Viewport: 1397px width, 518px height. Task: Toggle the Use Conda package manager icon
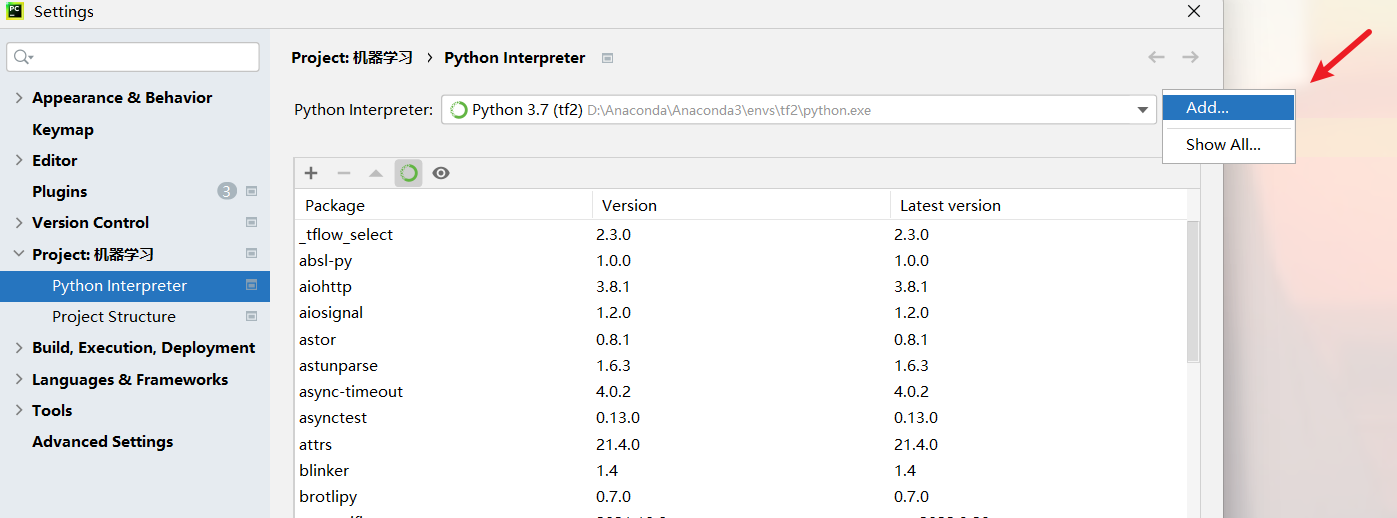(x=408, y=173)
